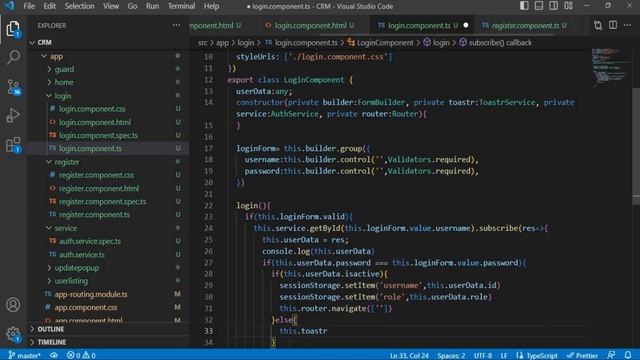The height and width of the screenshot is (360, 640).
Task: Open the errors and warnings indicator
Action: (x=81, y=355)
